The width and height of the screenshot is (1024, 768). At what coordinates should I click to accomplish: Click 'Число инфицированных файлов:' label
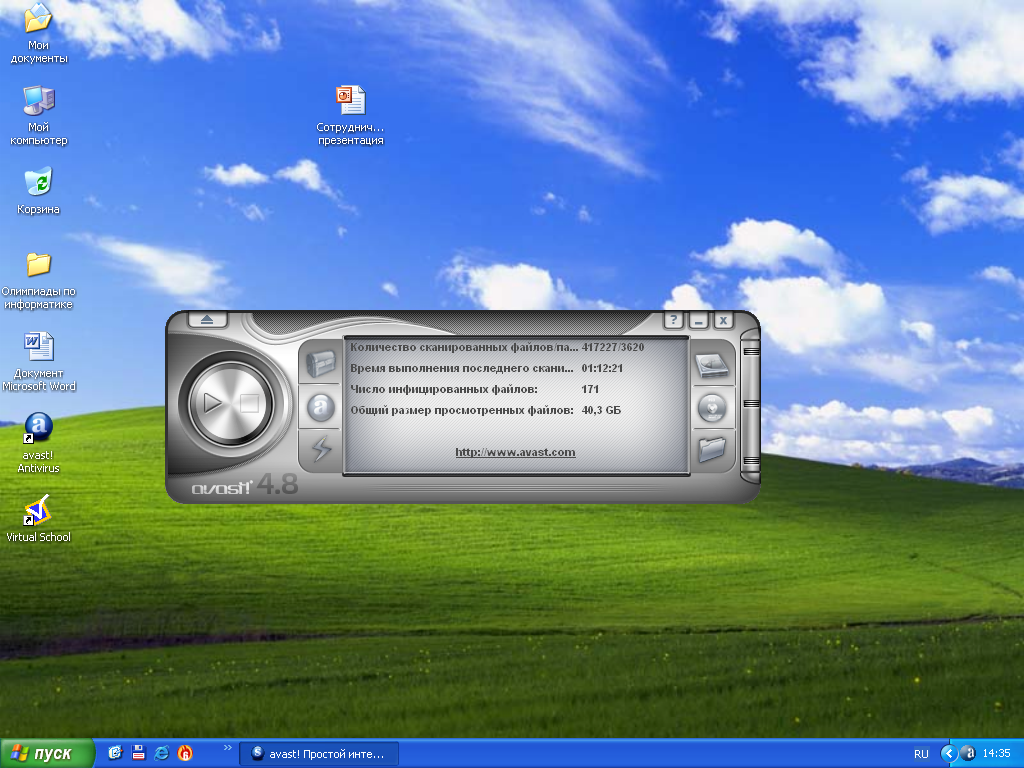(444, 389)
